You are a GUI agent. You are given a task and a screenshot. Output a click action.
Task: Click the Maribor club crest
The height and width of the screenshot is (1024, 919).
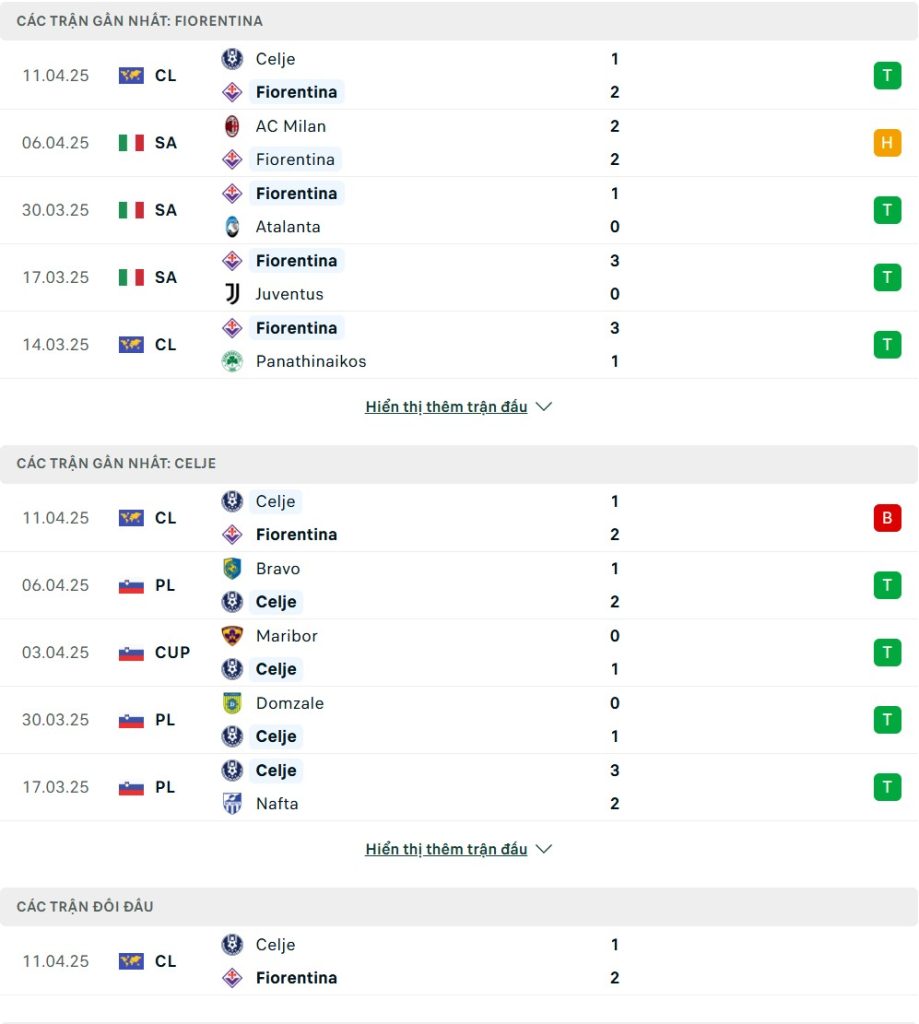232,635
